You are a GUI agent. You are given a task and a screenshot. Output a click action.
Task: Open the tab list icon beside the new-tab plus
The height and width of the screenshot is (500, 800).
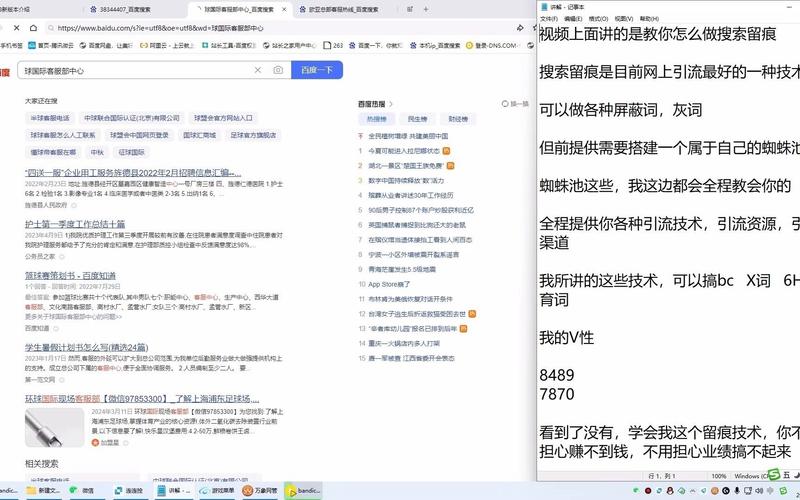(x=410, y=9)
